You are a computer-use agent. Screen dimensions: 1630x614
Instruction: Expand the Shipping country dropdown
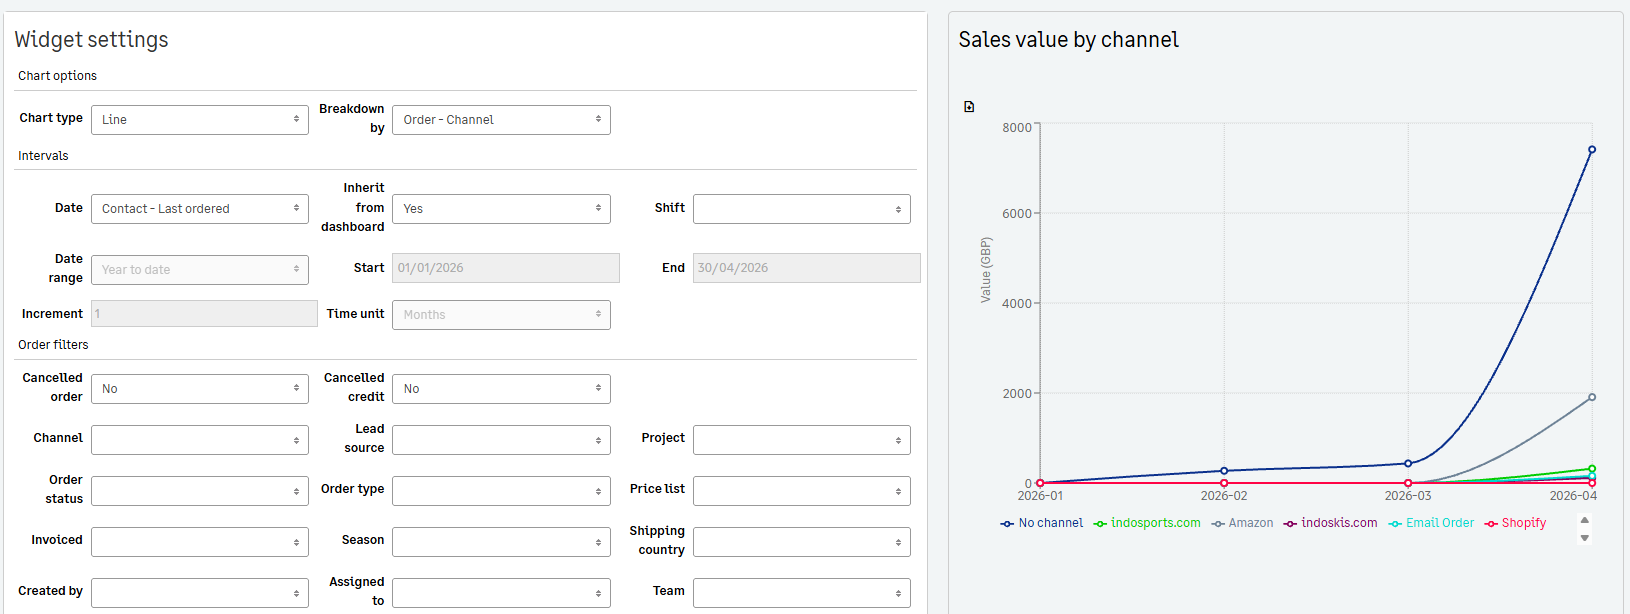pos(802,542)
